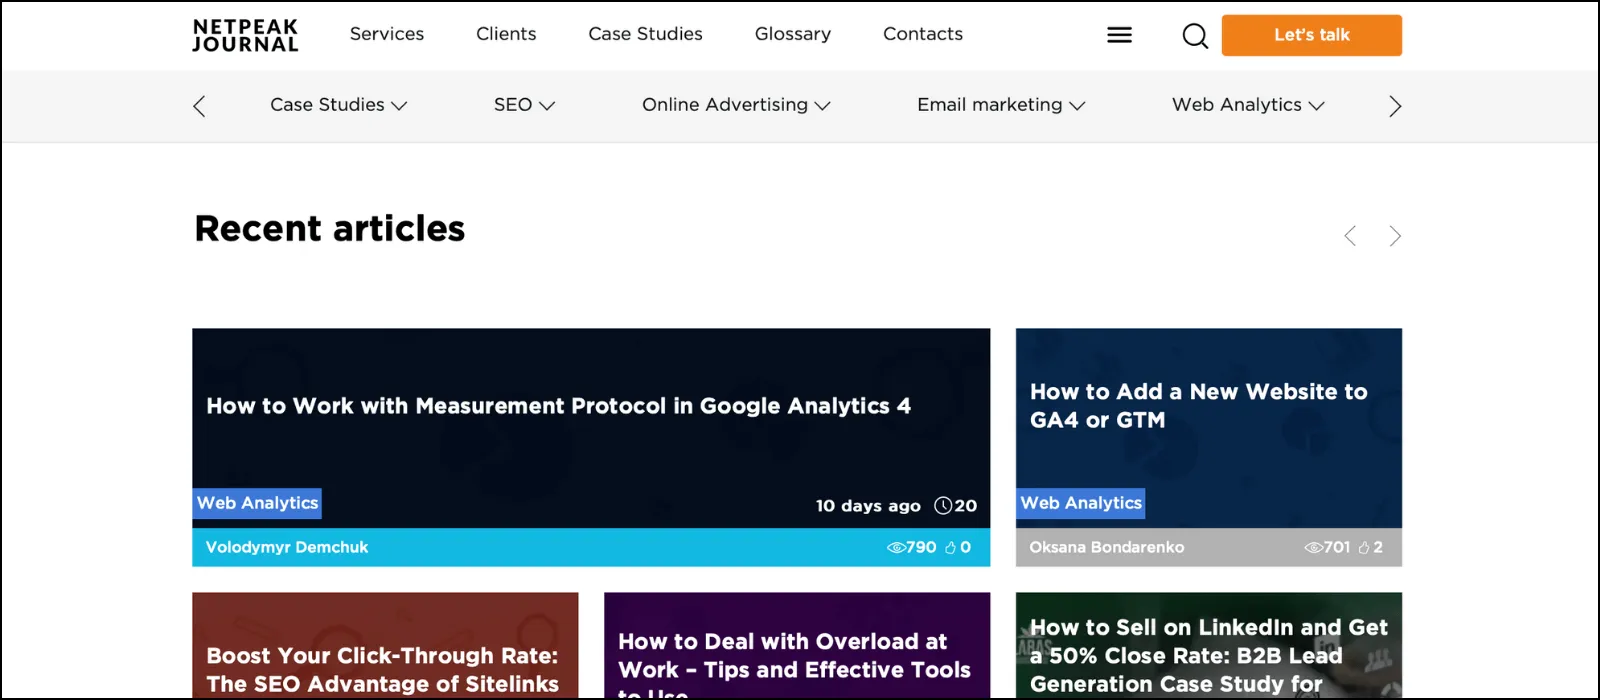This screenshot has height=700, width=1600.
Task: Click the search magnifier icon
Action: (x=1195, y=36)
